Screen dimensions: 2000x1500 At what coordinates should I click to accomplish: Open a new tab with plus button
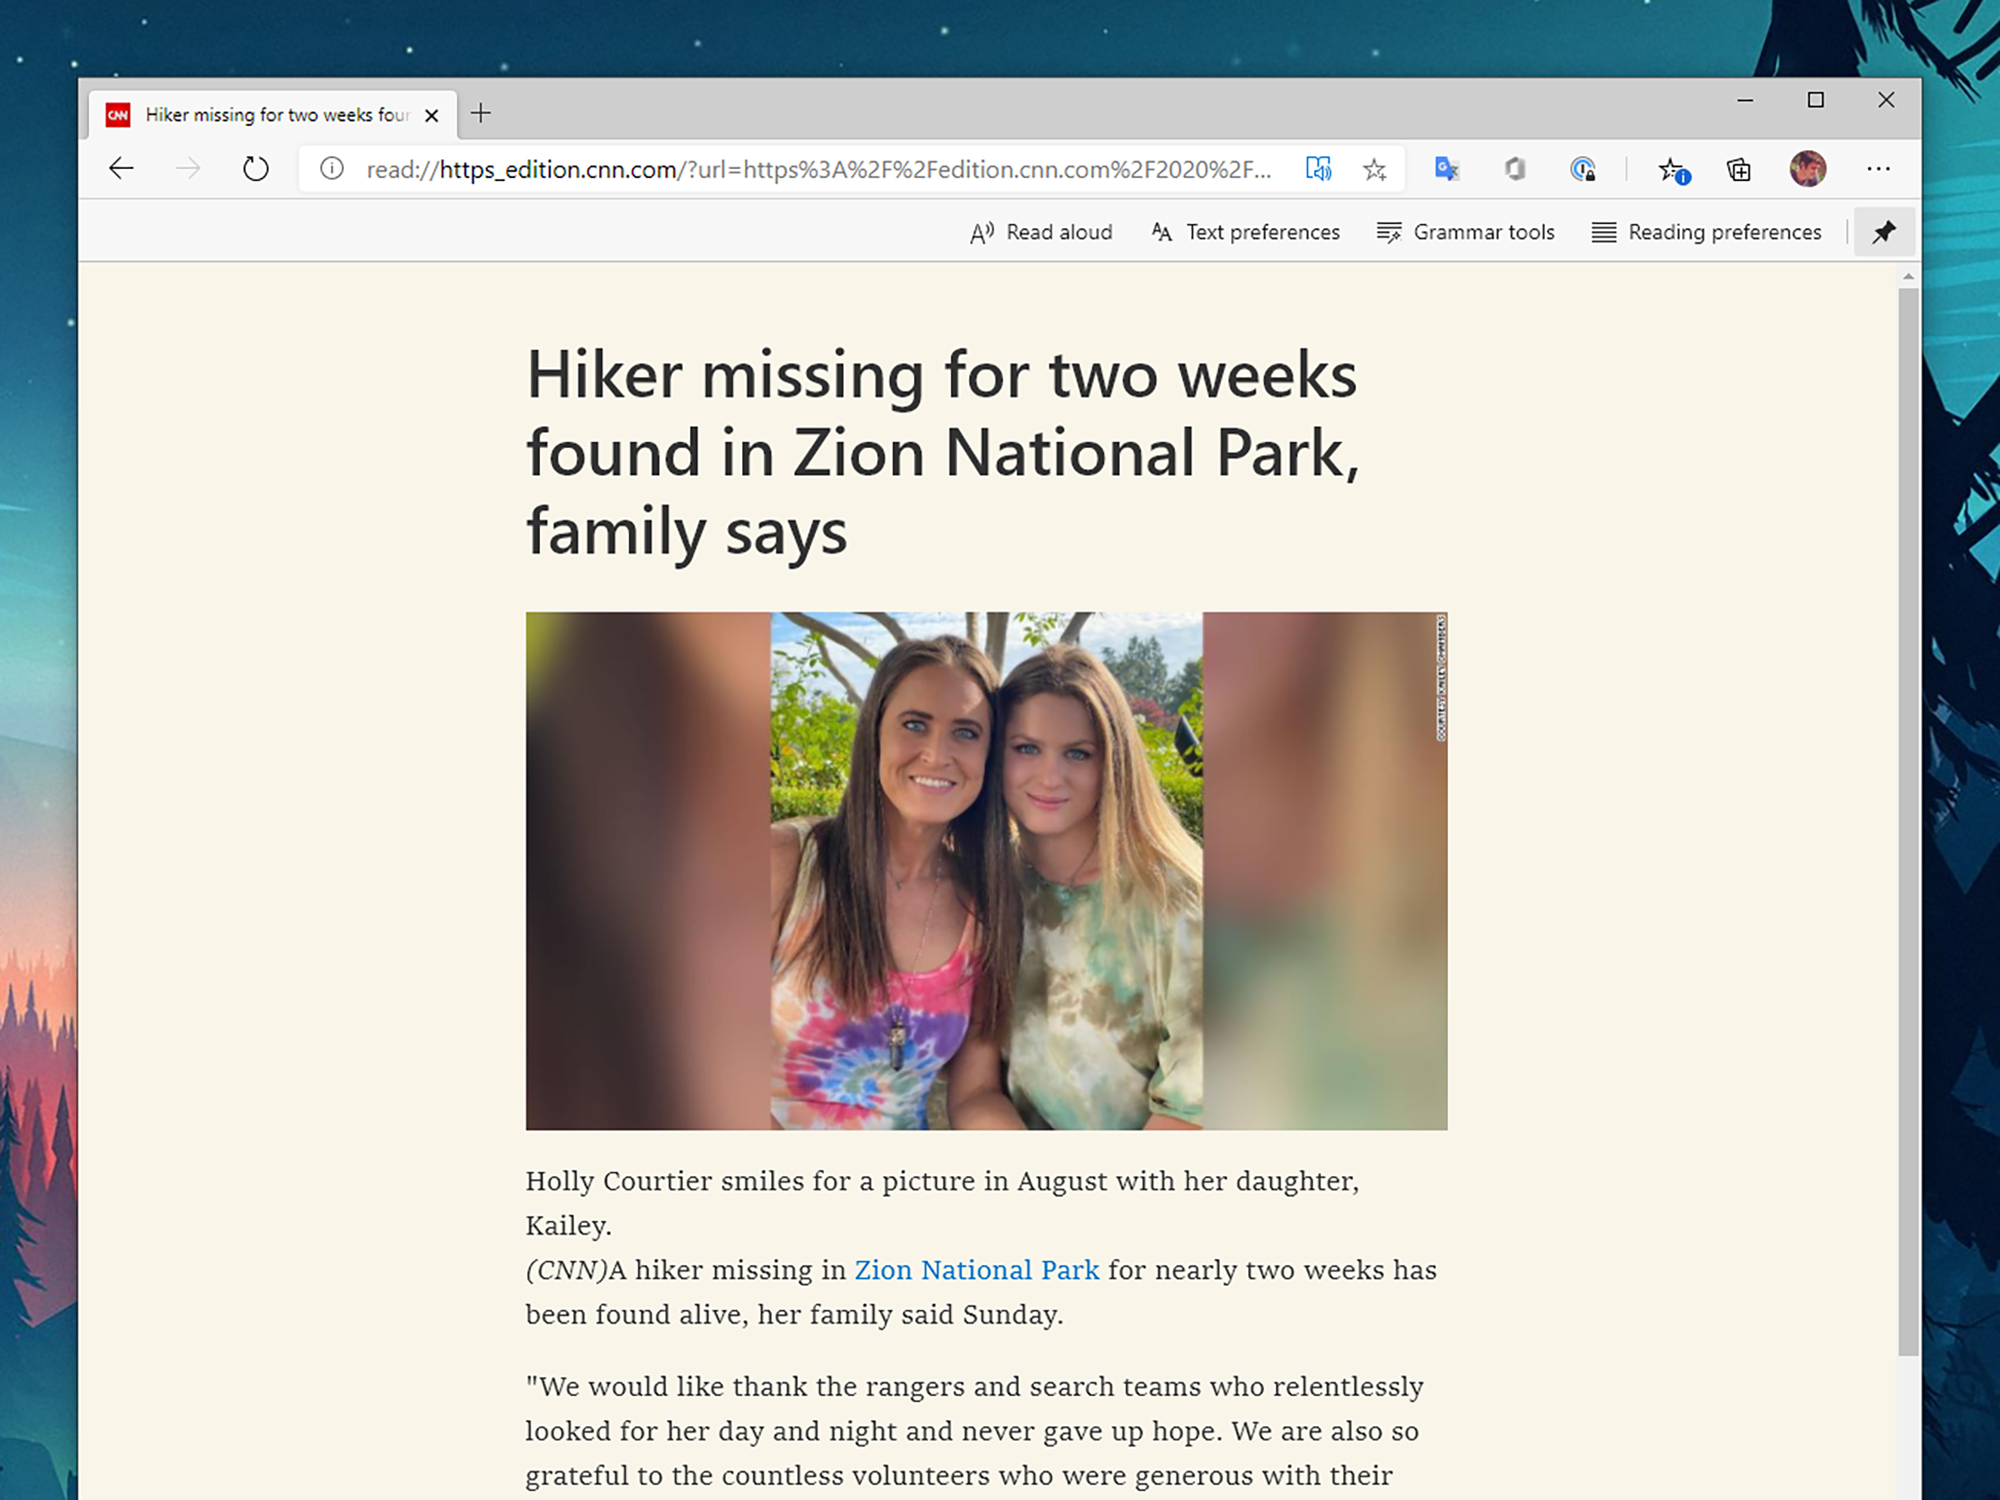click(481, 113)
